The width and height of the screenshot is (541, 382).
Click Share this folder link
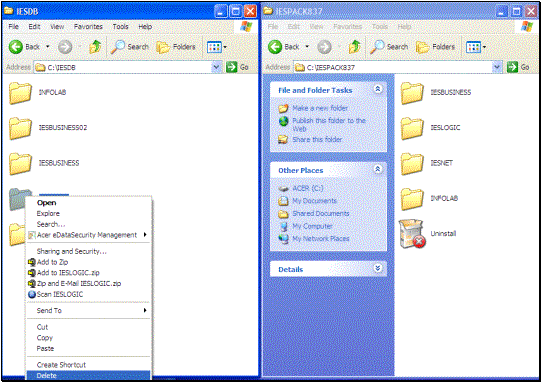click(317, 139)
